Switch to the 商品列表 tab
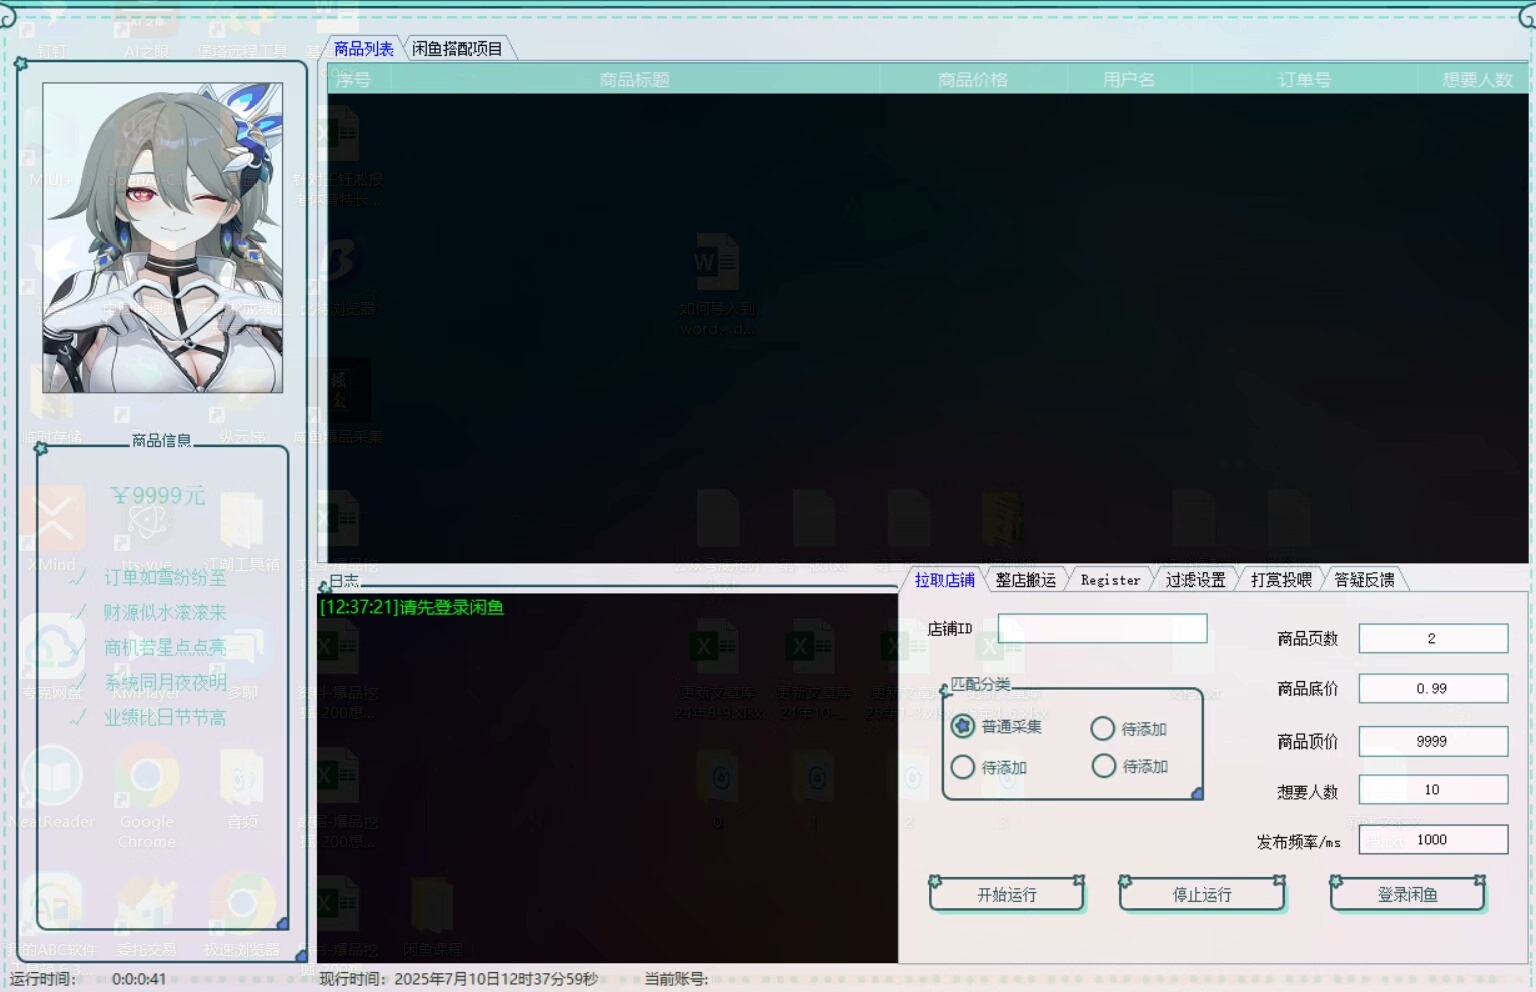 point(363,48)
